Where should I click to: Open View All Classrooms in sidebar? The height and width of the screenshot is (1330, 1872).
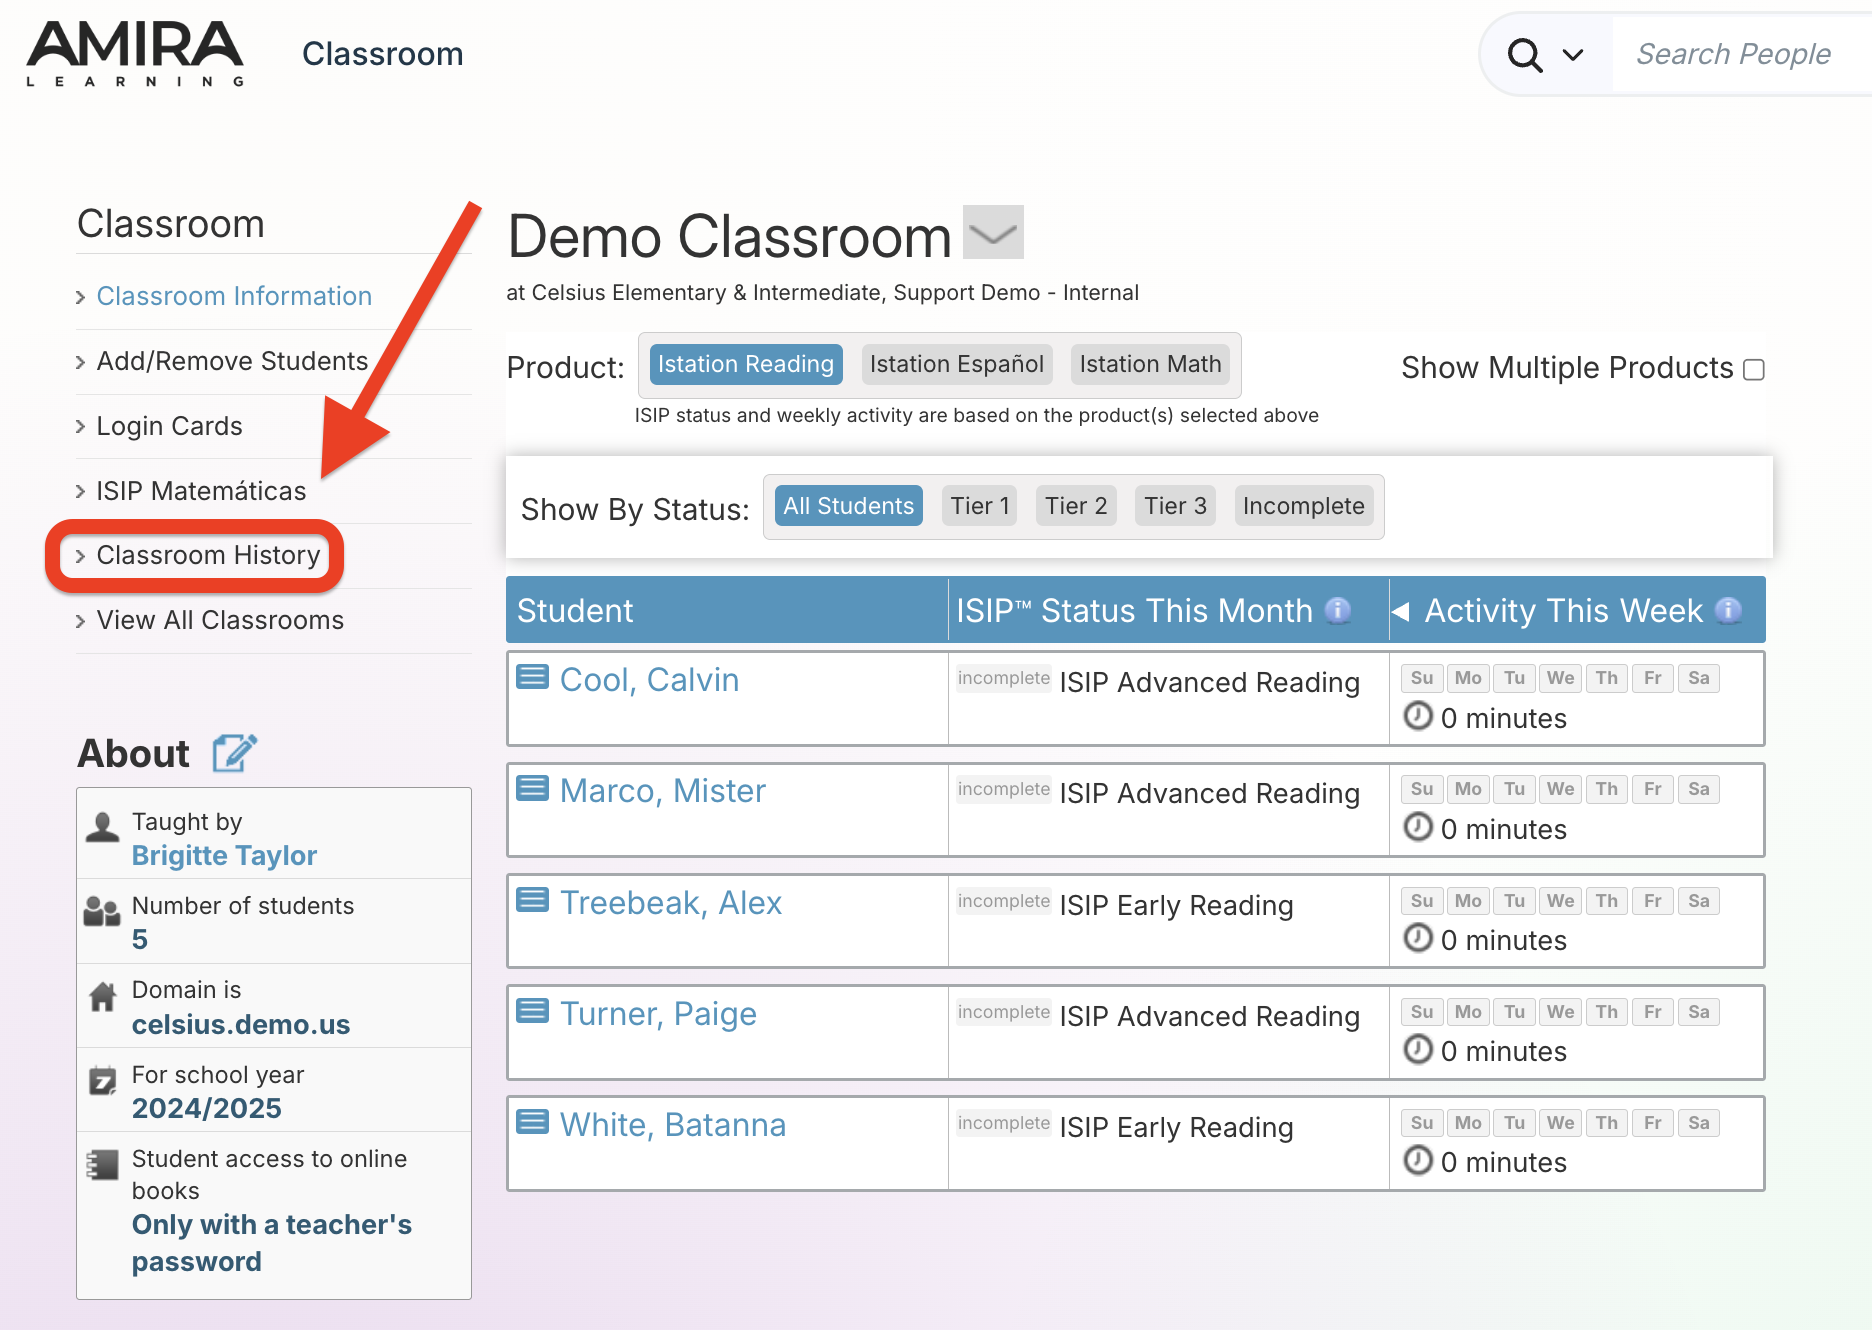pyautogui.click(x=220, y=620)
